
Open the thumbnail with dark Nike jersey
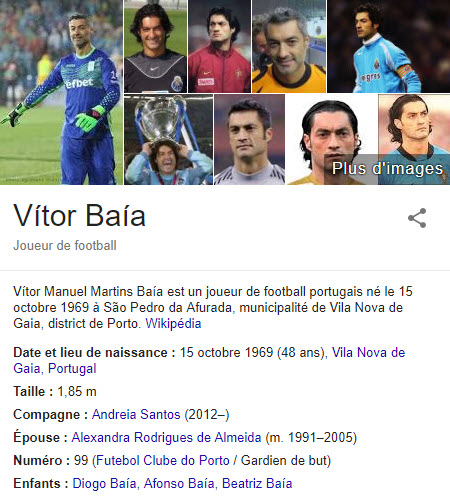coord(155,46)
